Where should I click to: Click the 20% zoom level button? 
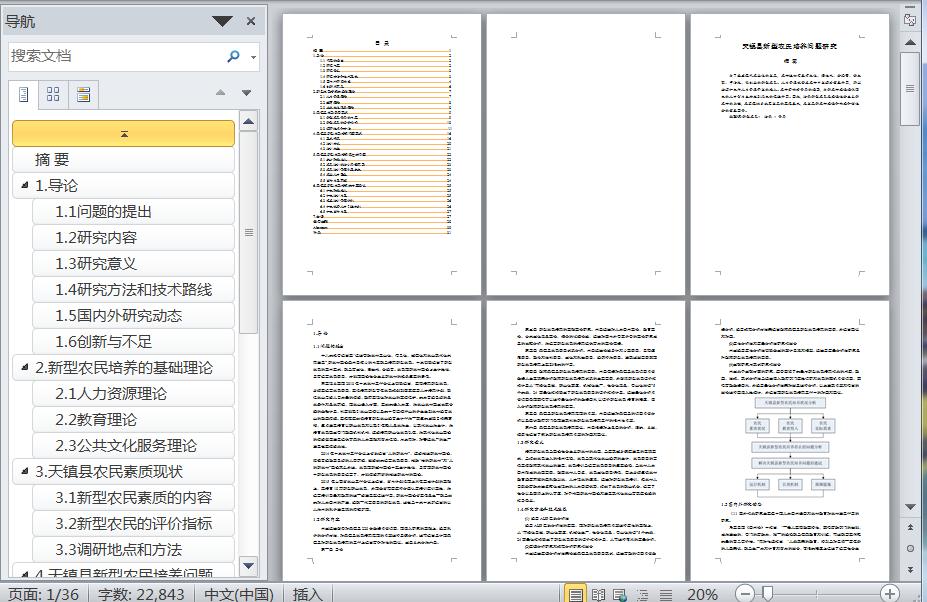click(702, 594)
